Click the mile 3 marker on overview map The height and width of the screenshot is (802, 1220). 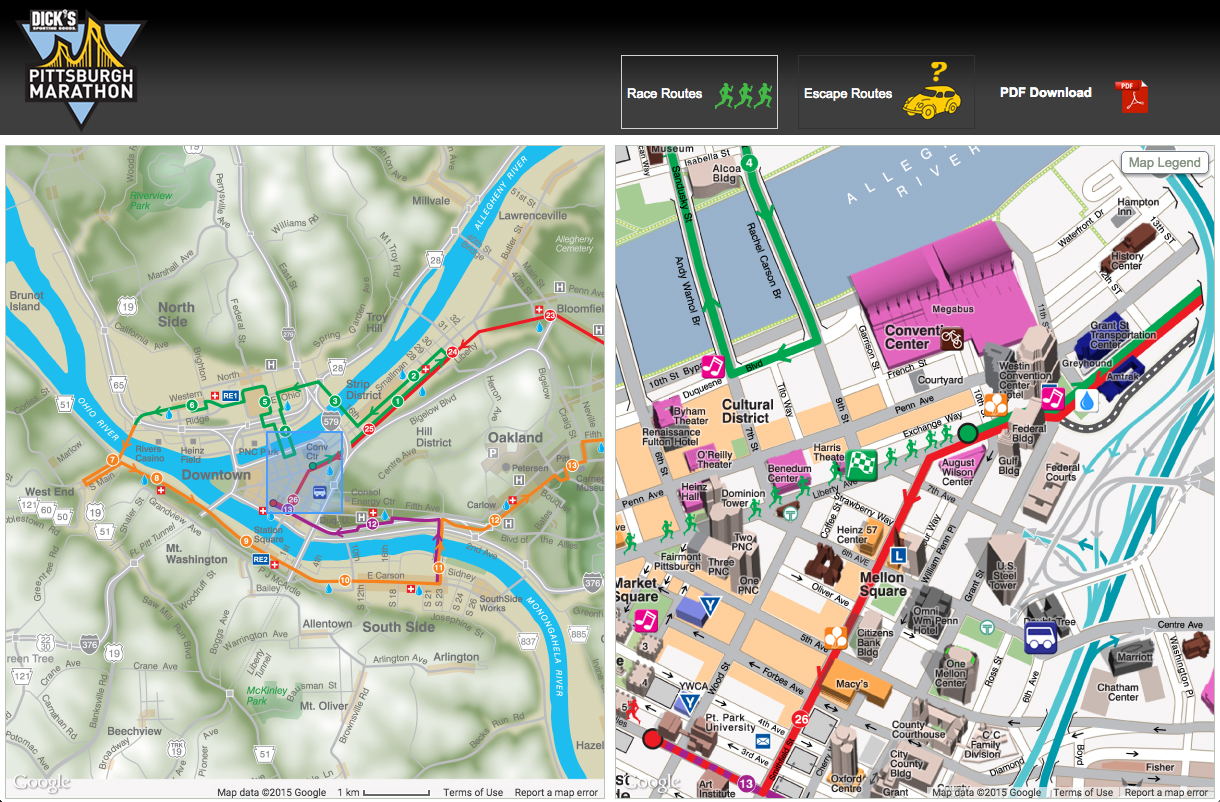[x=335, y=401]
